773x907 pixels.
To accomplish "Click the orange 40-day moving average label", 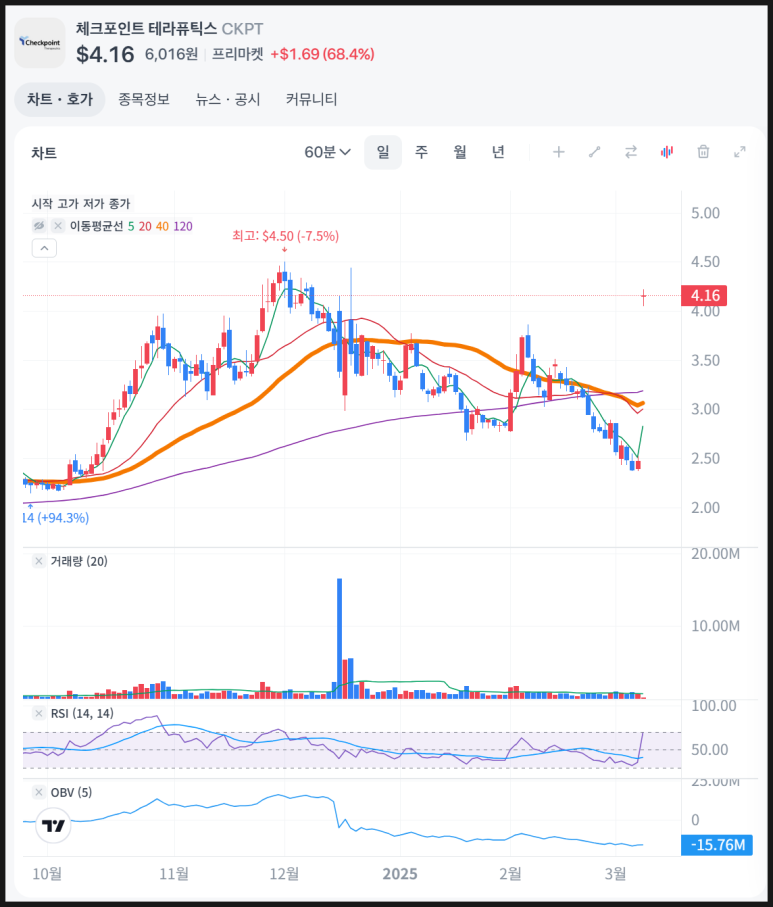I will tap(163, 226).
